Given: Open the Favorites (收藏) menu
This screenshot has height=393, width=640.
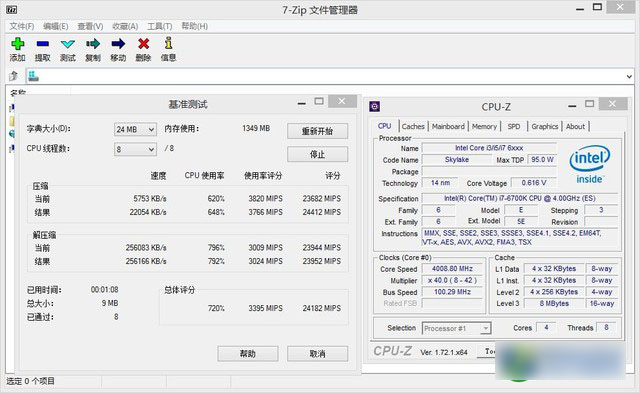Looking at the screenshot, I should pos(125,27).
